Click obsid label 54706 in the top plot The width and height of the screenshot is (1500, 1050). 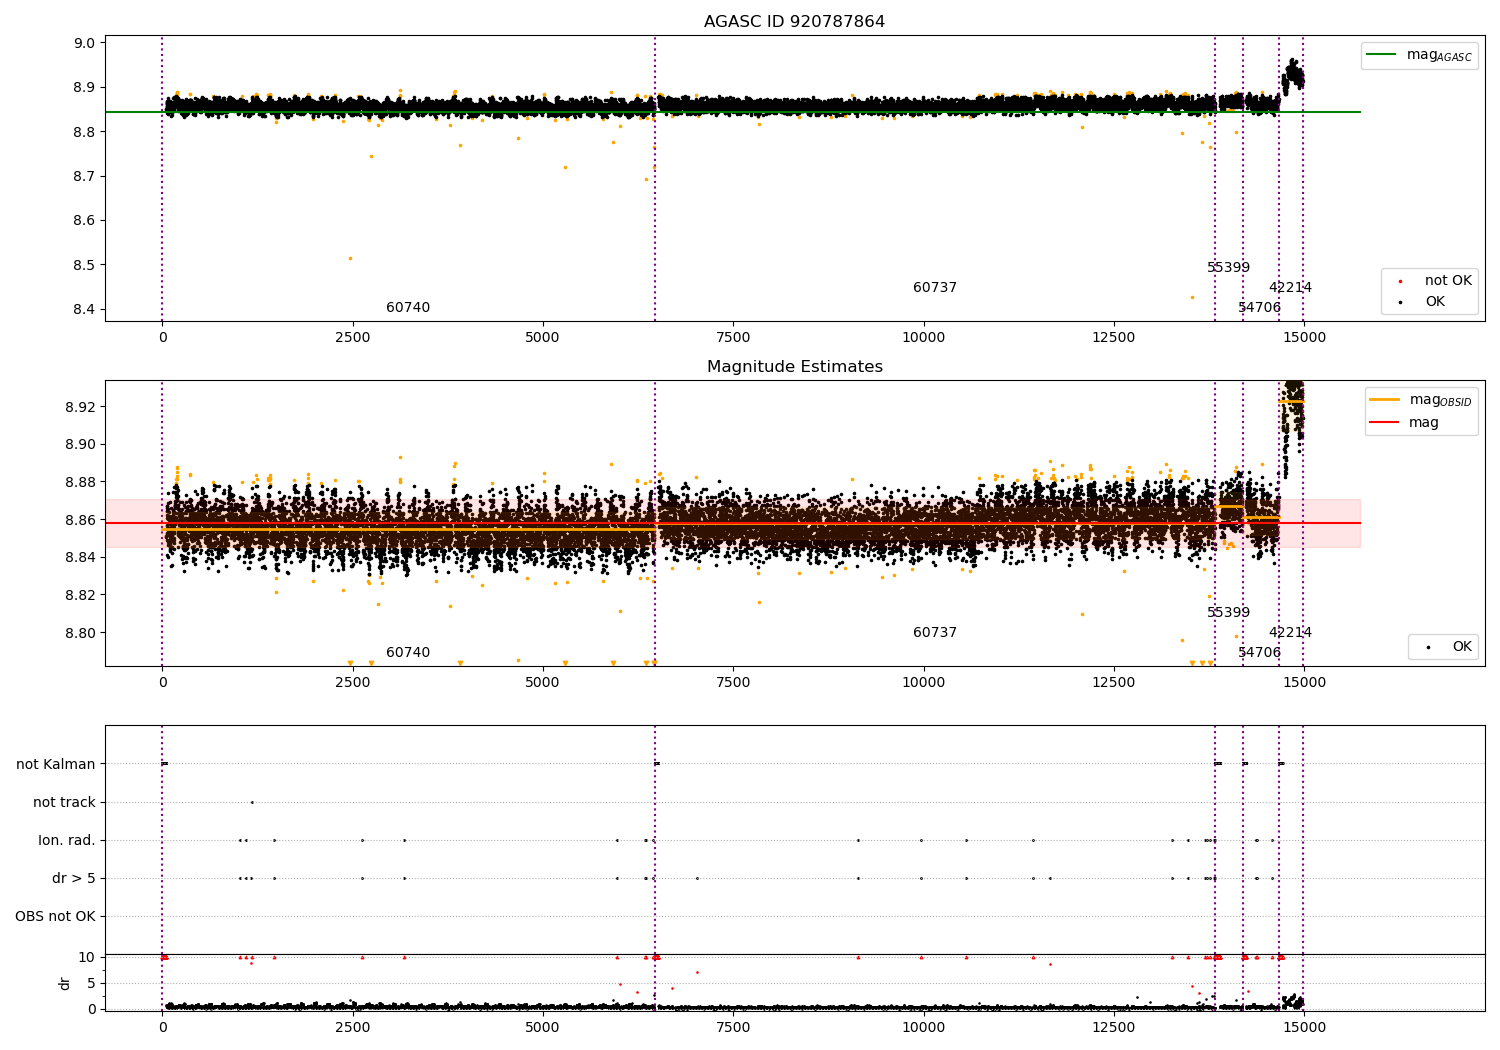pos(1259,308)
